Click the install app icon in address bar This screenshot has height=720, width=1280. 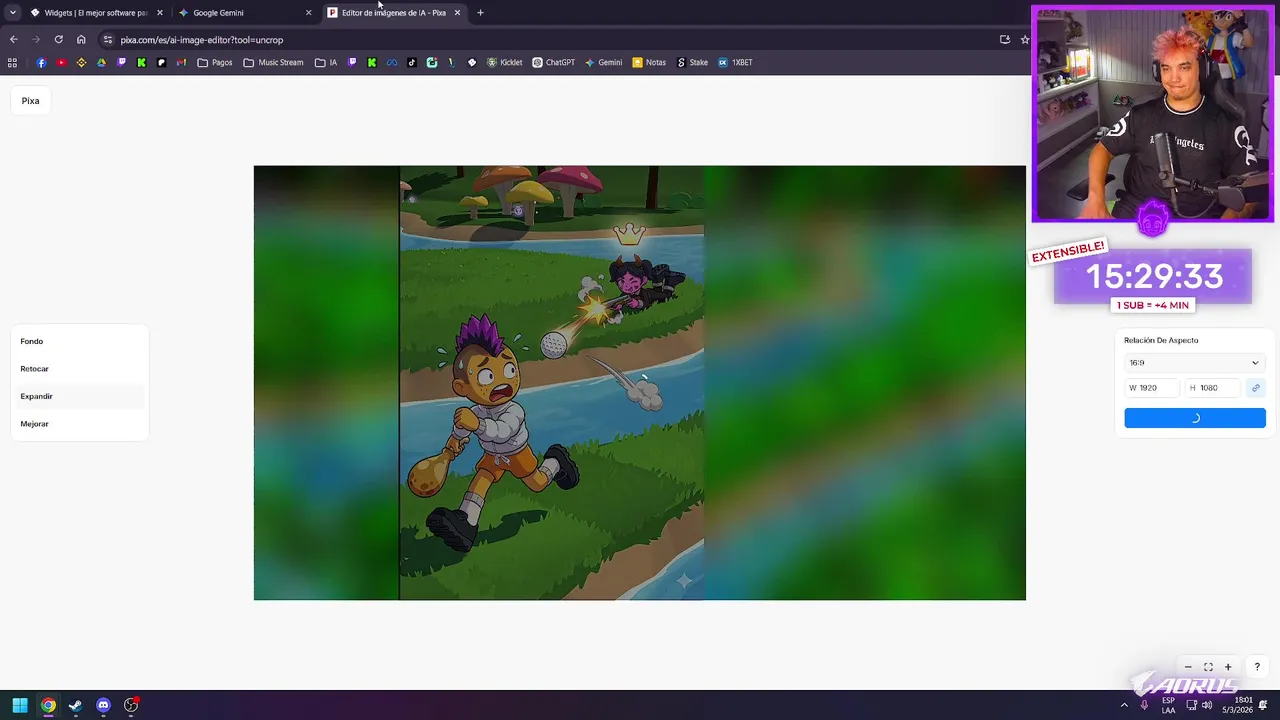tap(1005, 40)
